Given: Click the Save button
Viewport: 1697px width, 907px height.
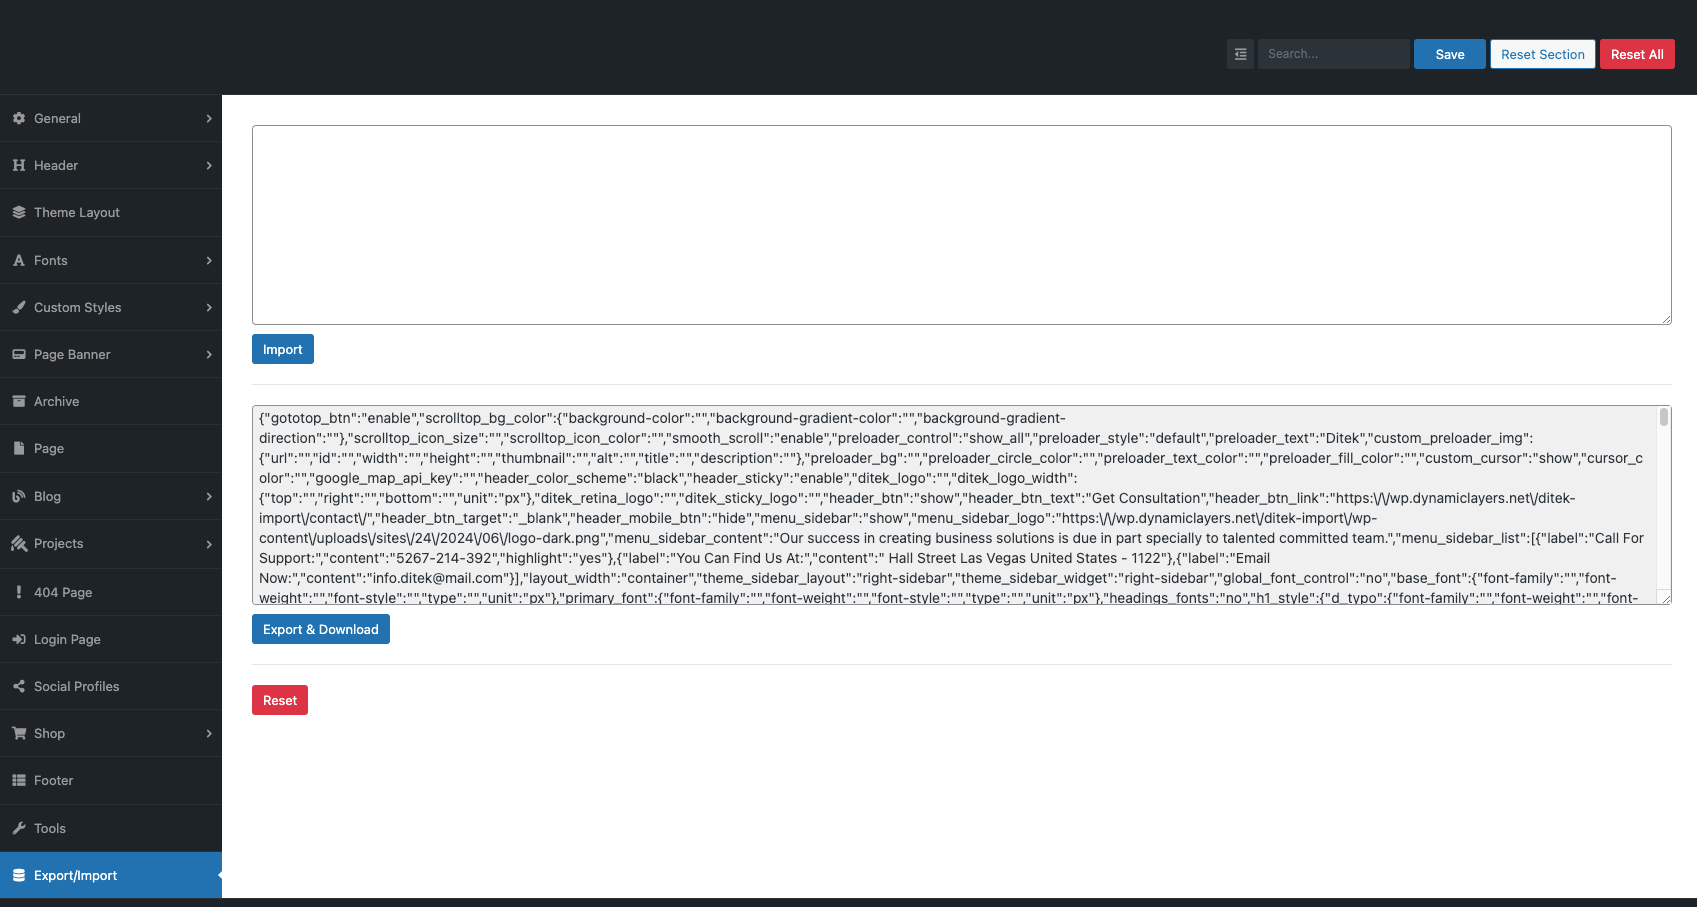Looking at the screenshot, I should 1450,54.
